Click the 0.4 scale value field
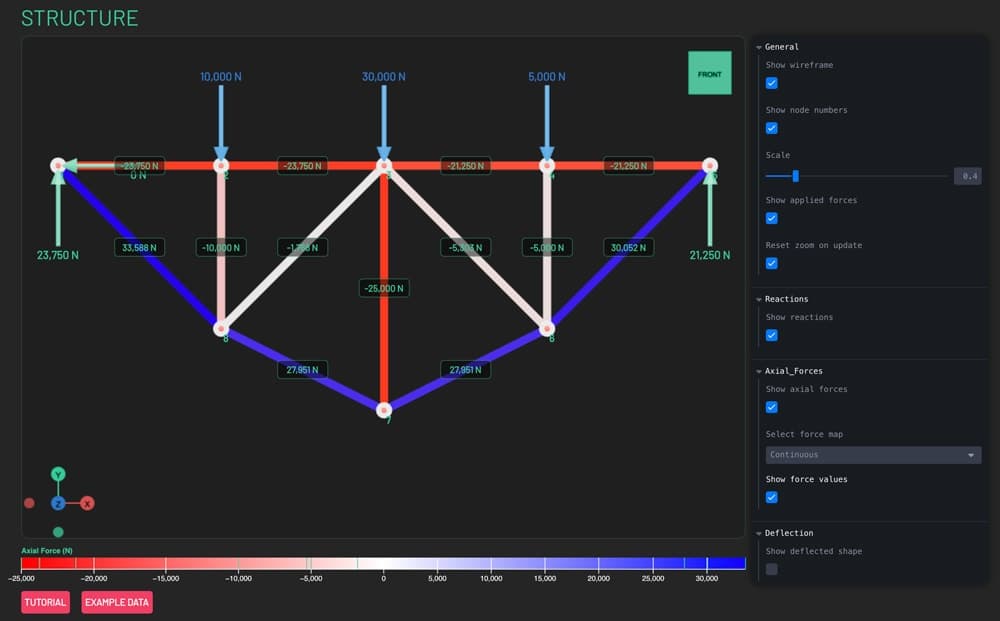1000x621 pixels. pyautogui.click(x=967, y=176)
